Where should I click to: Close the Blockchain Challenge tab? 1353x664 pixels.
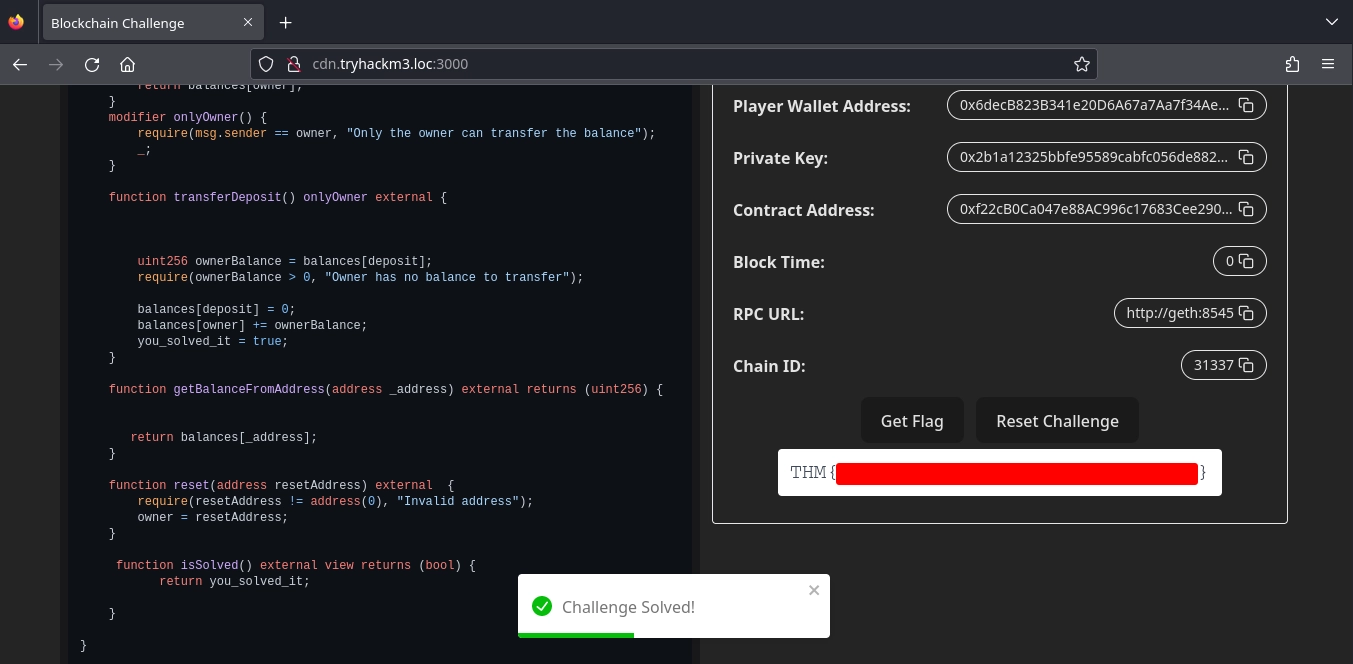coord(249,23)
